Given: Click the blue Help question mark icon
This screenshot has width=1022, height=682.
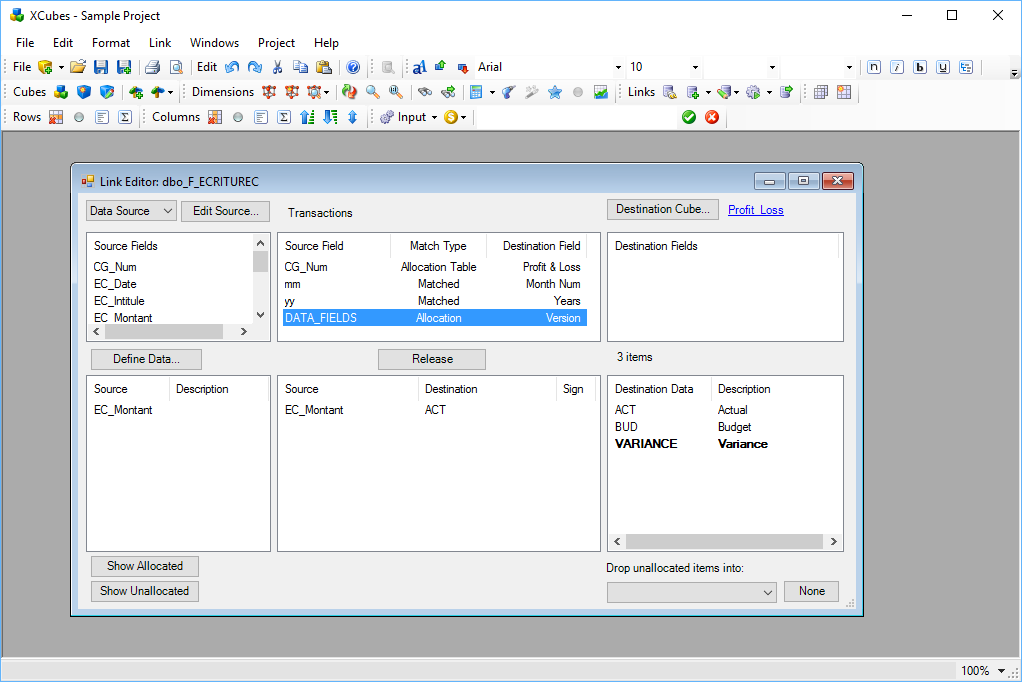Looking at the screenshot, I should (x=353, y=67).
